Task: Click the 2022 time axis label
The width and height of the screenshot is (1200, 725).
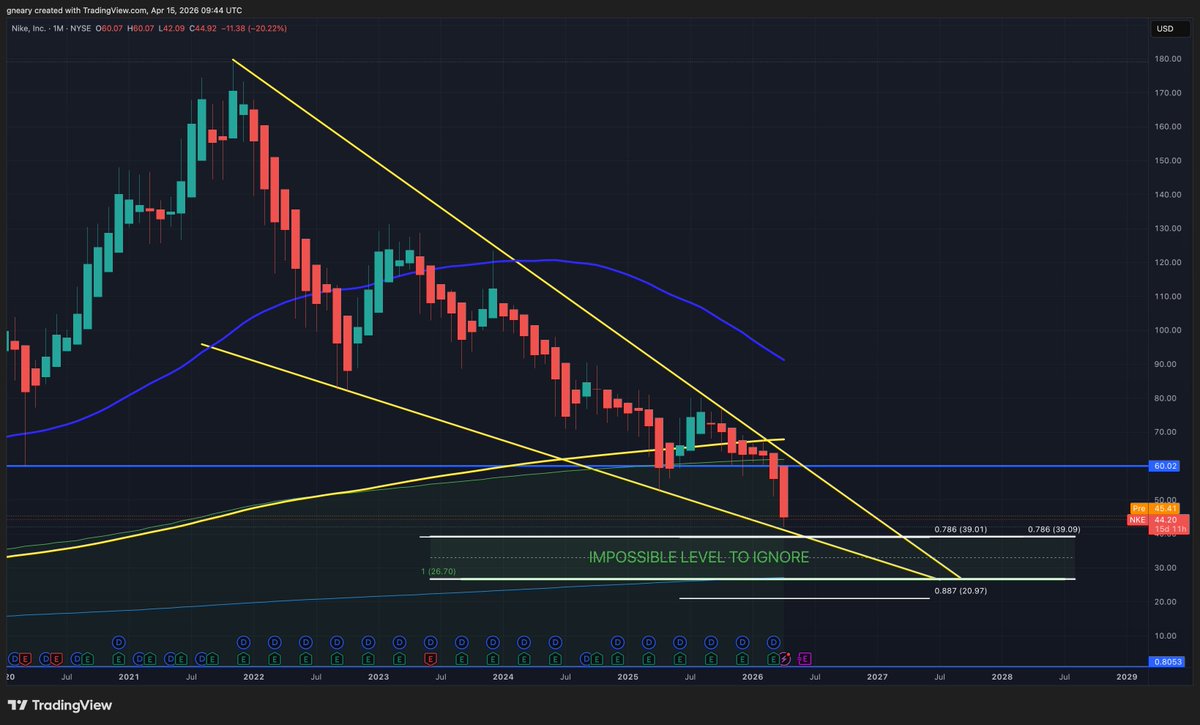Action: pos(253,677)
